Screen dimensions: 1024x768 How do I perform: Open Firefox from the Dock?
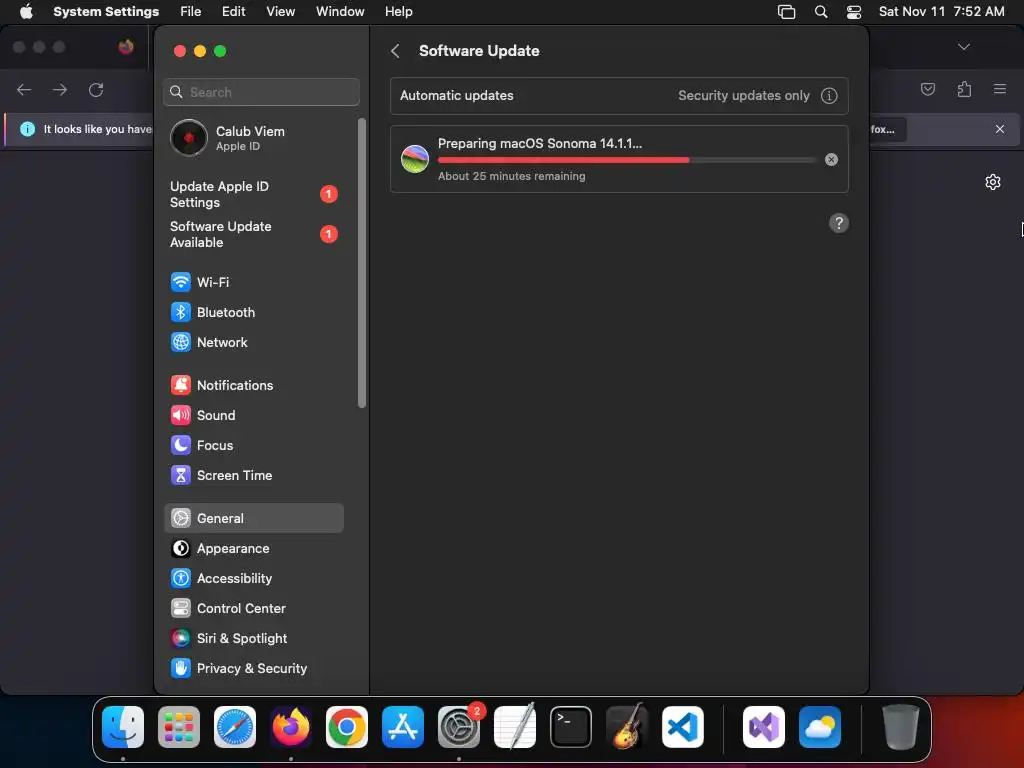291,727
